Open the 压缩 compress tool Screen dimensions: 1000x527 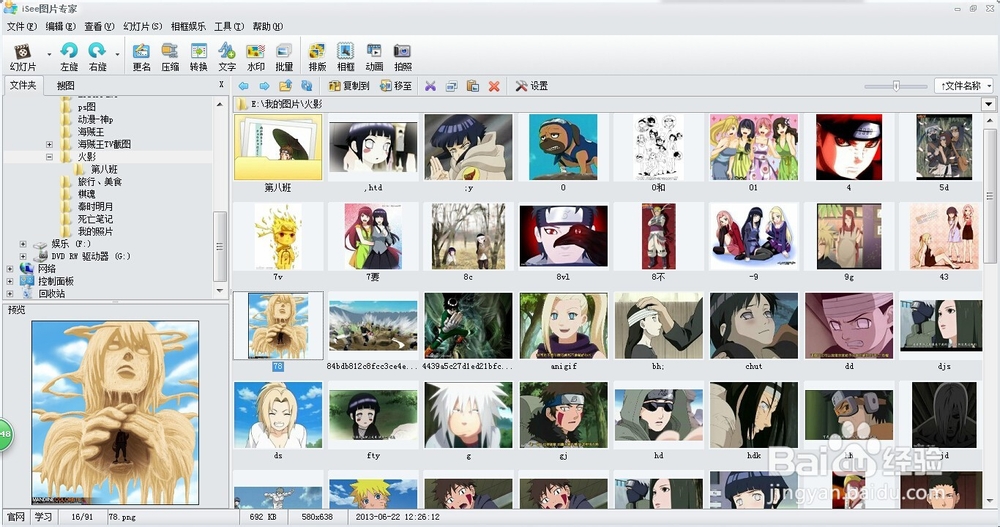click(170, 56)
